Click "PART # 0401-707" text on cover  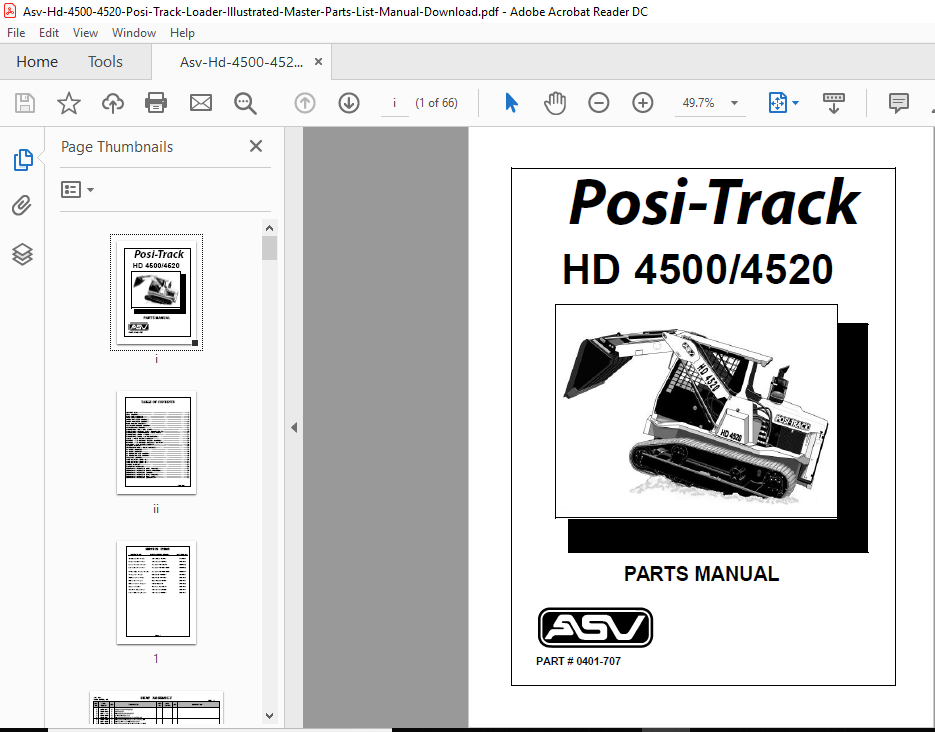coord(578,661)
